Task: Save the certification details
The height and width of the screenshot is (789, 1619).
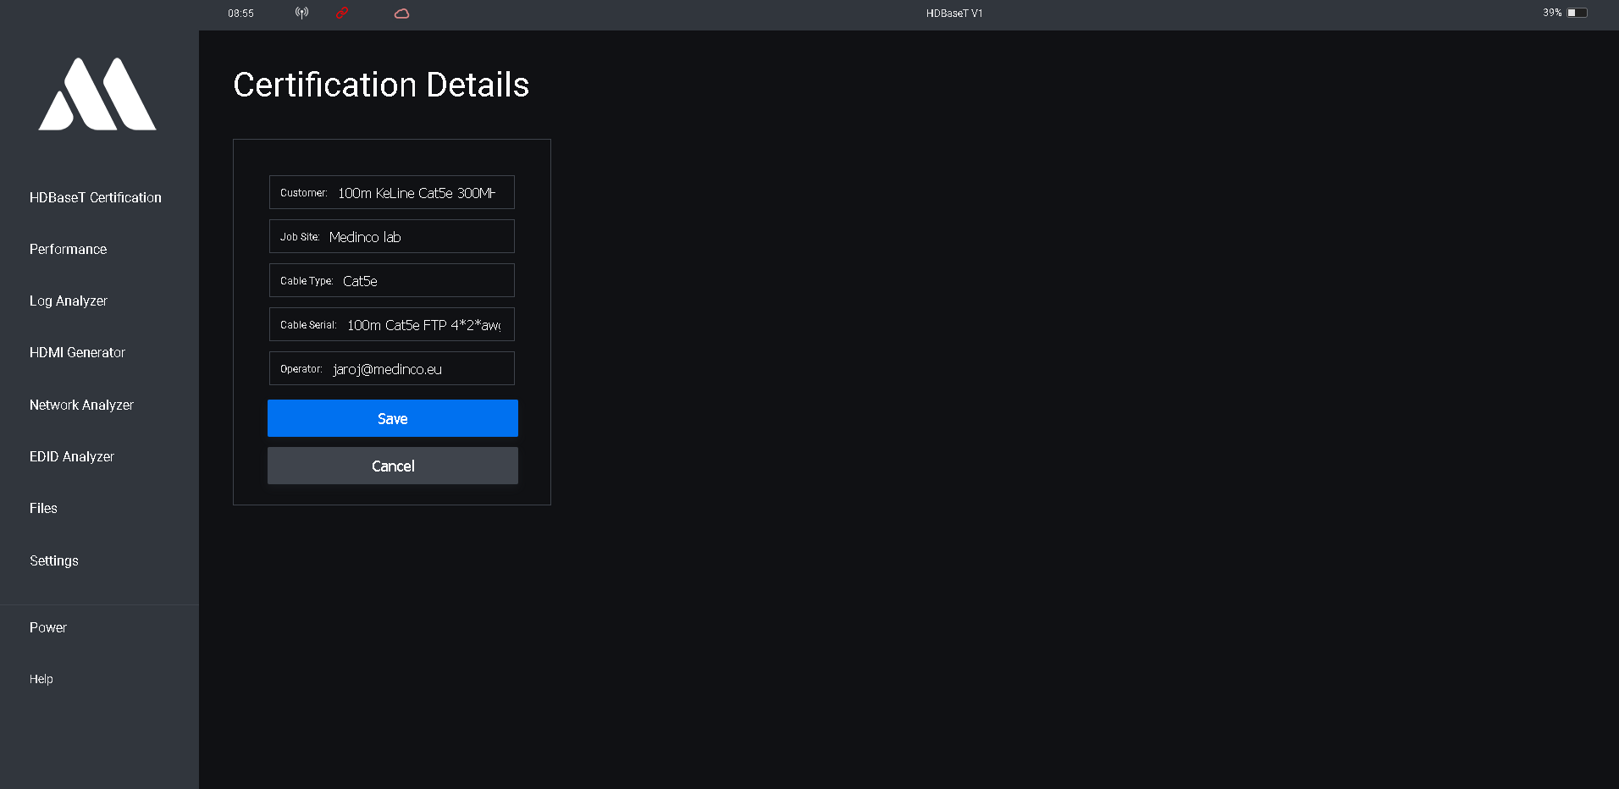Action: tap(392, 418)
